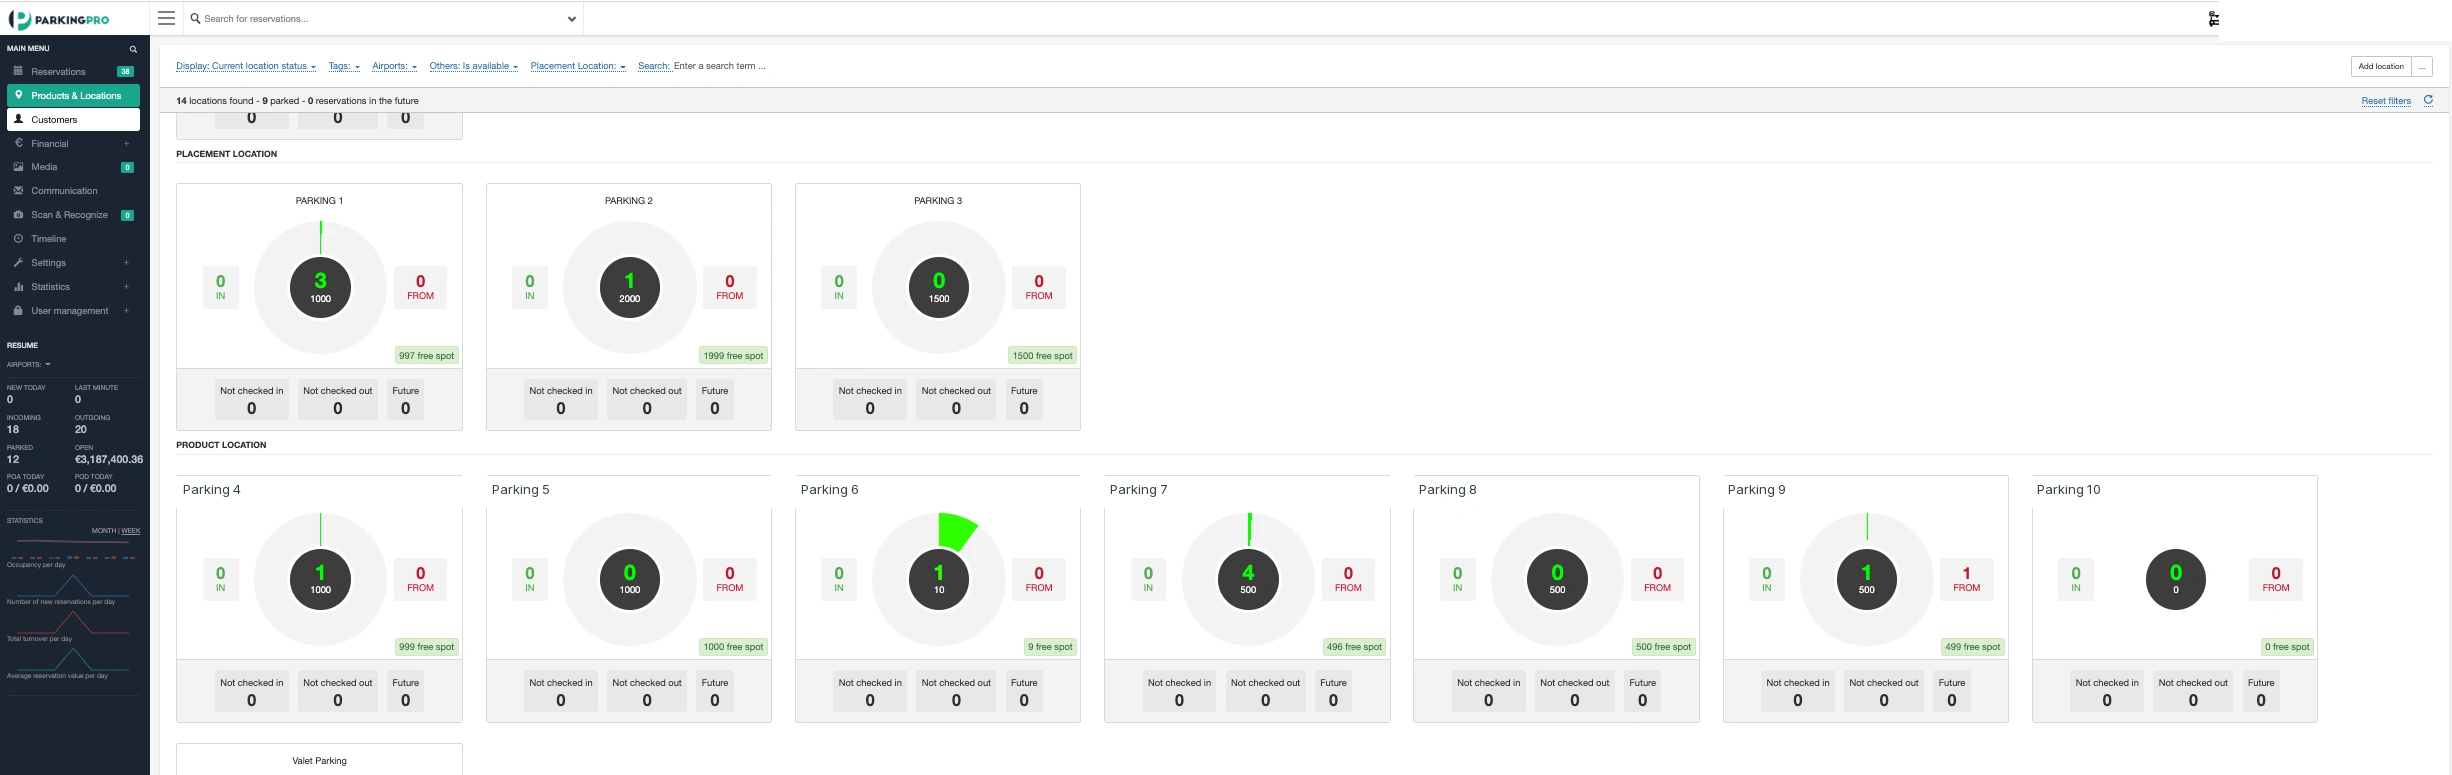Screen dimensions: 2452x775
Task: Click the Reset filters link
Action: point(2386,101)
